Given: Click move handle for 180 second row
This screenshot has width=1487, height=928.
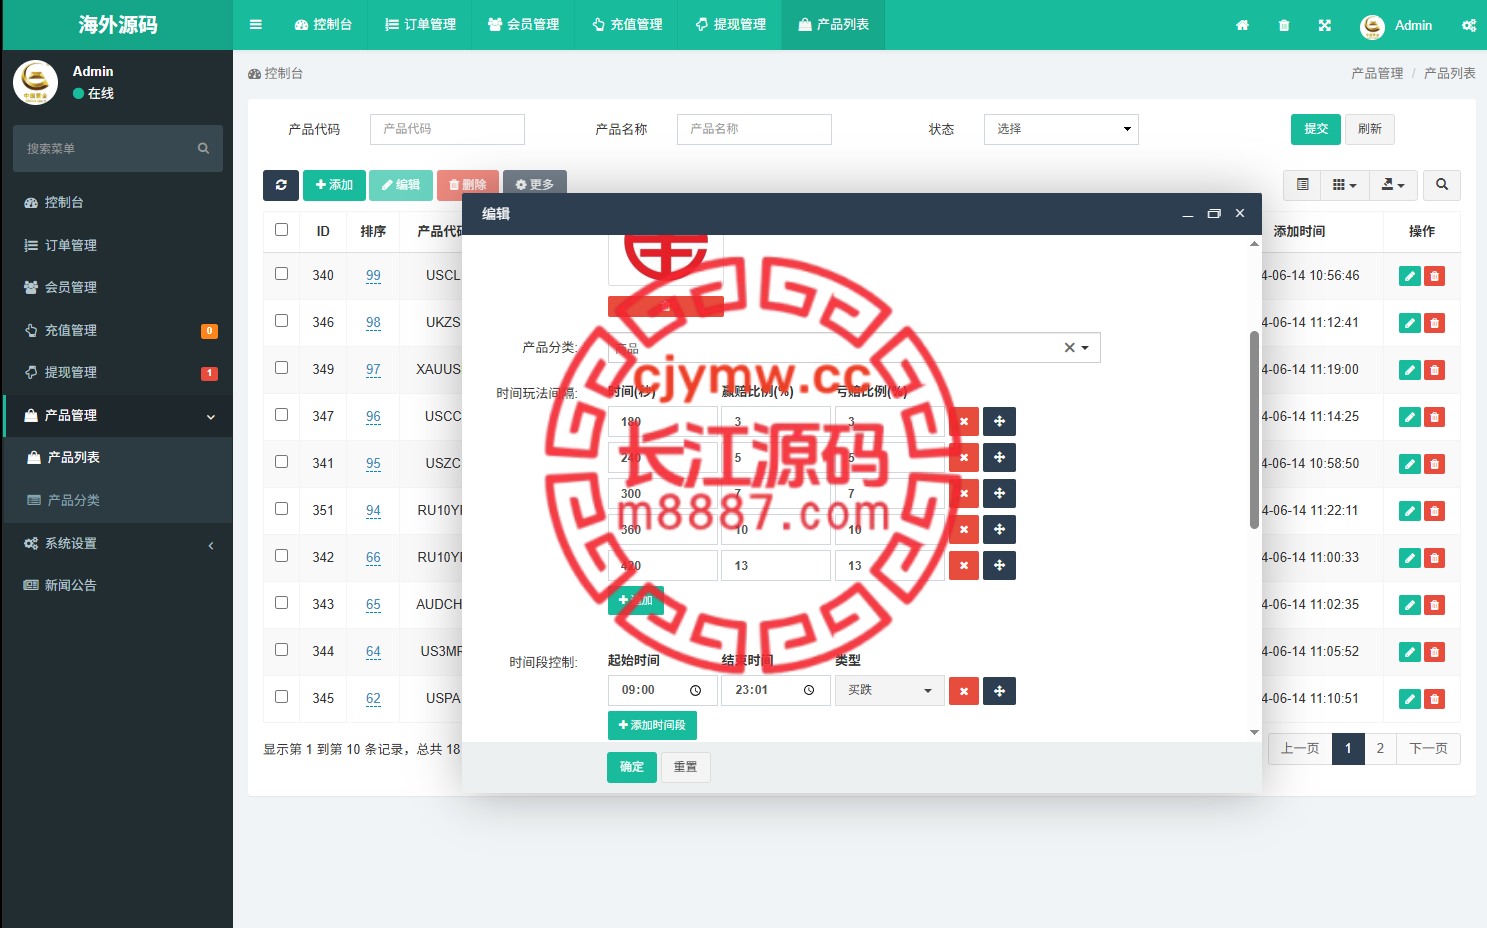Looking at the screenshot, I should (x=999, y=422).
